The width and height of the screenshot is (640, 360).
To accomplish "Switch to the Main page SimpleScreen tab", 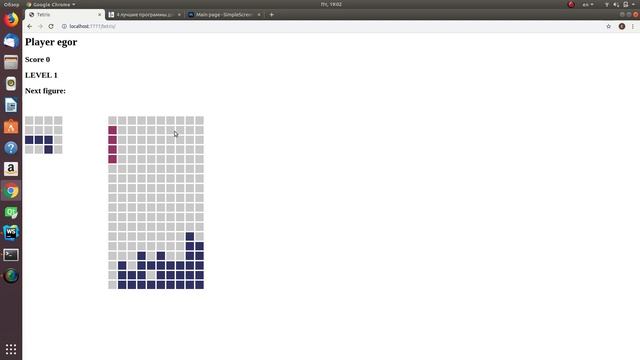I will pyautogui.click(x=224, y=15).
